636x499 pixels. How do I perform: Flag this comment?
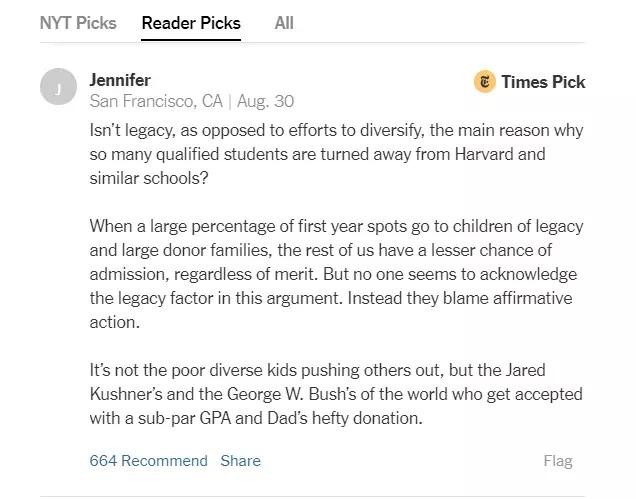click(x=558, y=461)
